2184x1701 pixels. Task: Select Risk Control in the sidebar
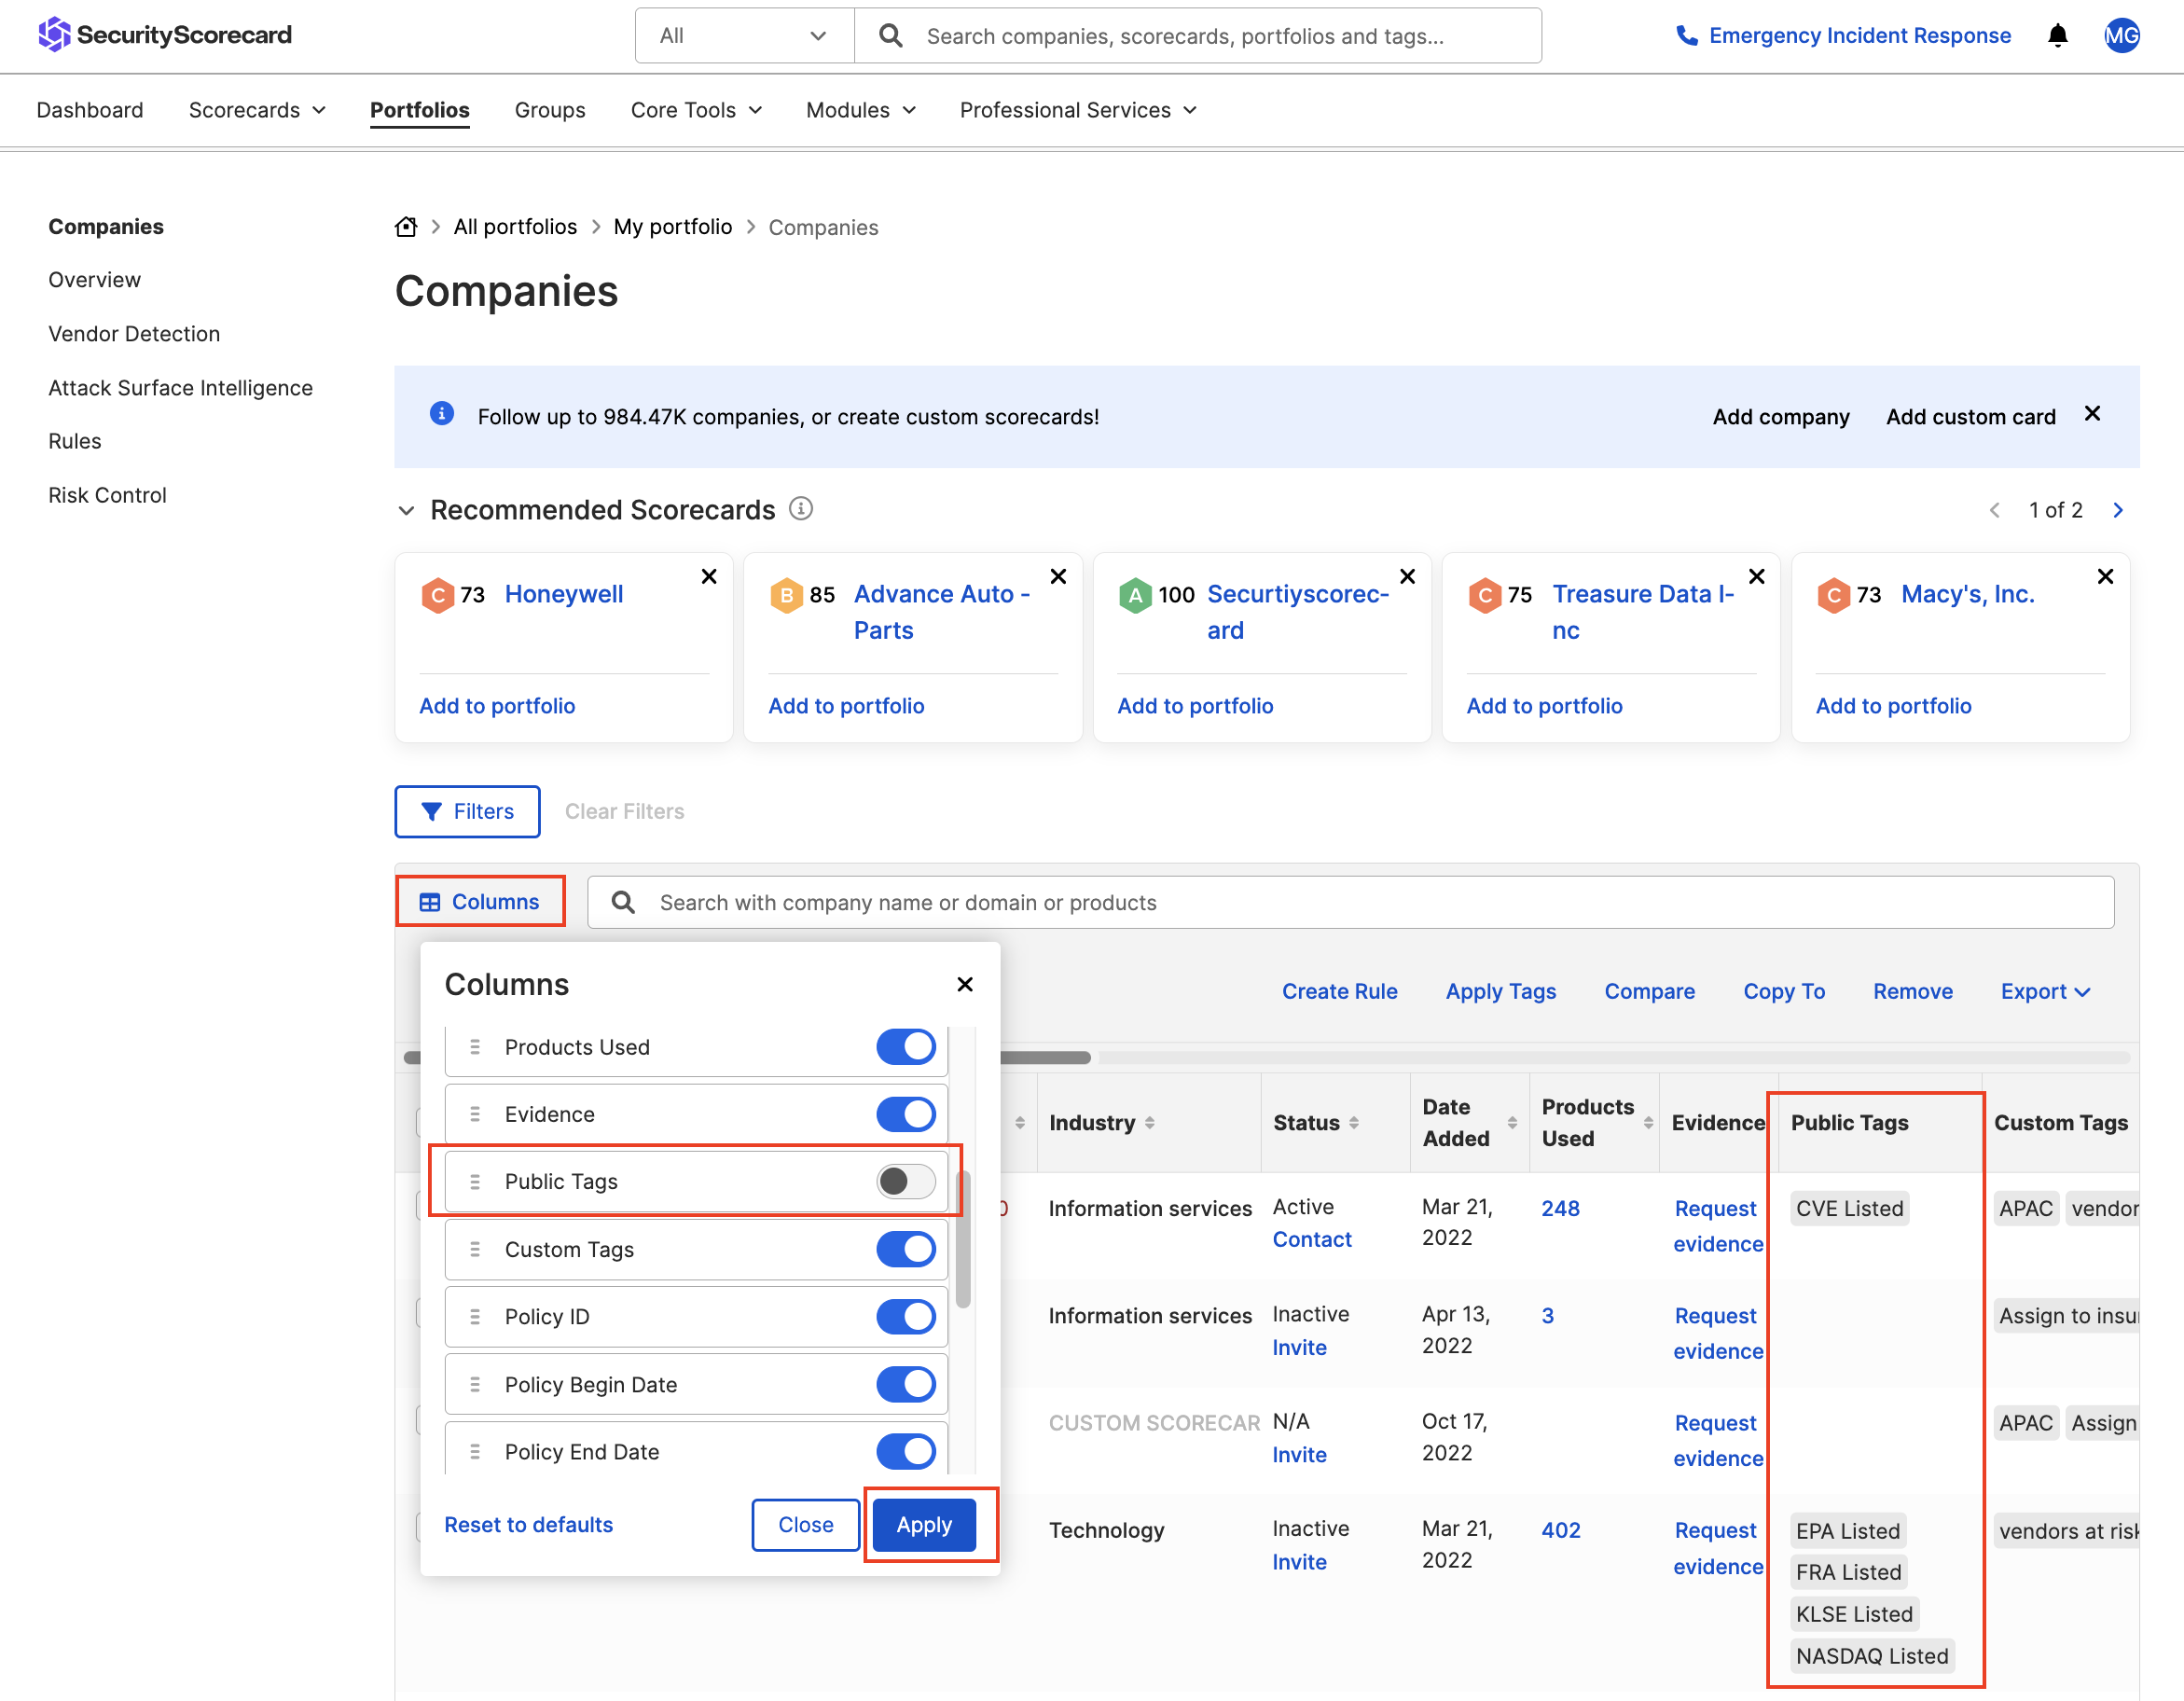pos(108,495)
